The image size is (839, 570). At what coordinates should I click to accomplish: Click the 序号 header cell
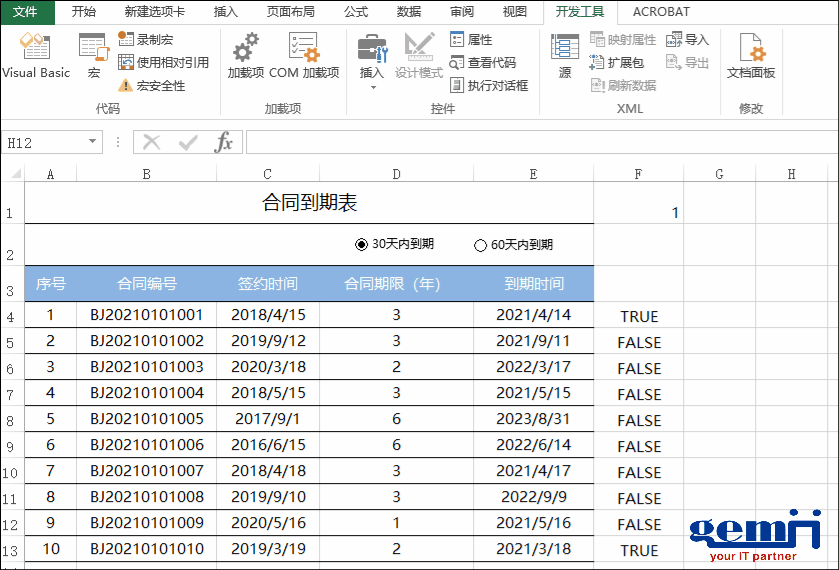coord(51,284)
